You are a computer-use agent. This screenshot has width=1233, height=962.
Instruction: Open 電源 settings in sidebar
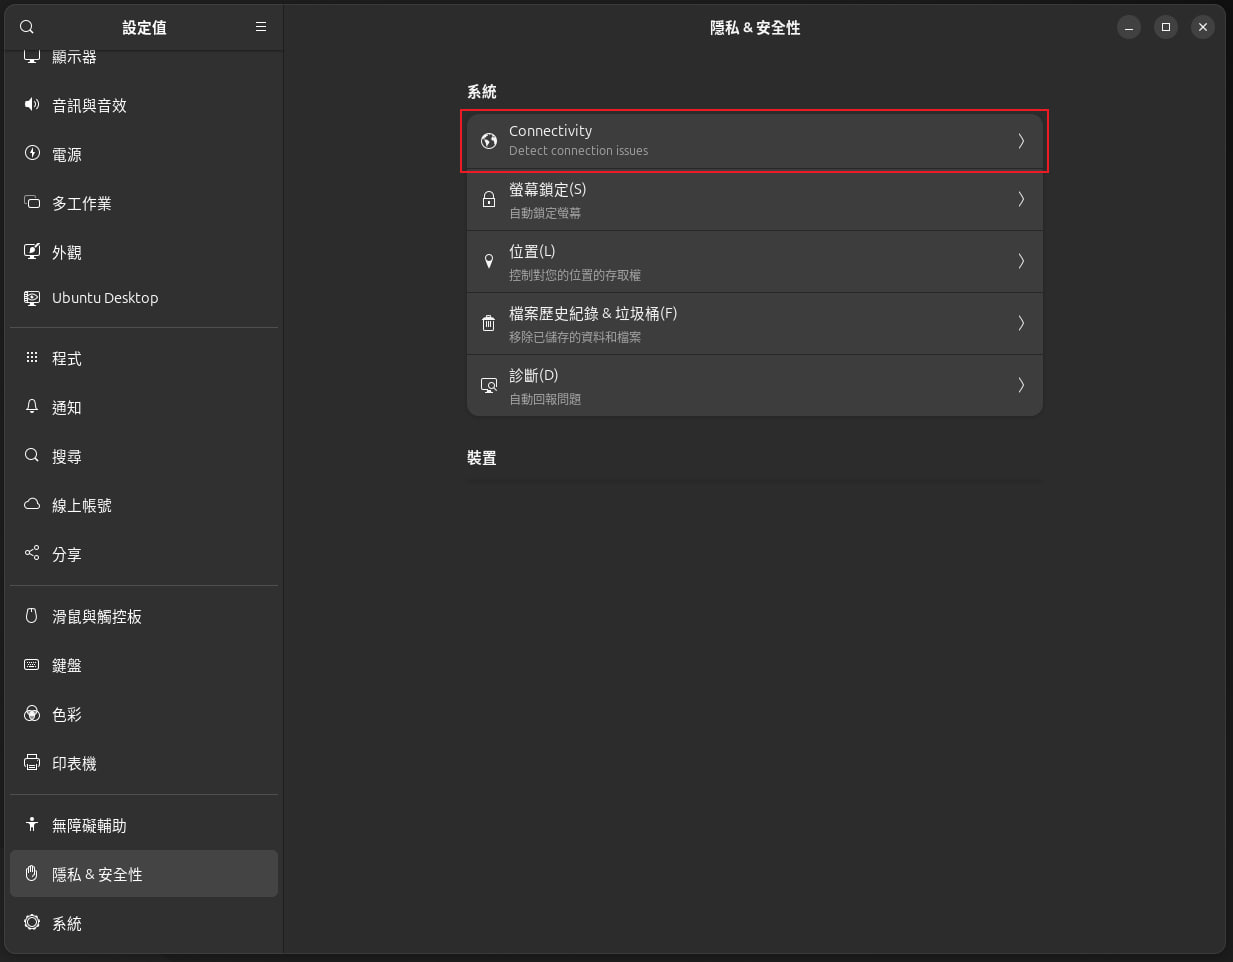click(x=67, y=155)
